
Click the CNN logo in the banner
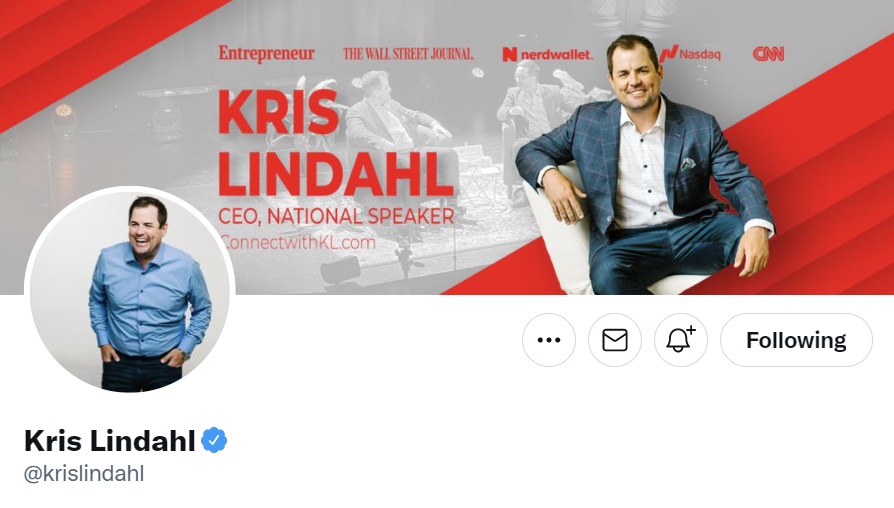768,54
